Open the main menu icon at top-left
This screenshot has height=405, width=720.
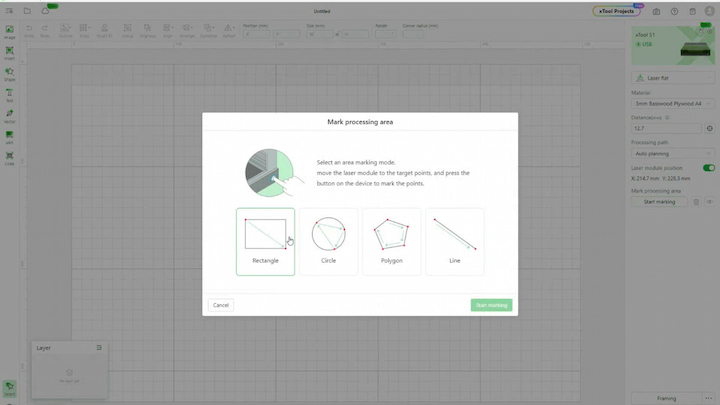tap(9, 11)
